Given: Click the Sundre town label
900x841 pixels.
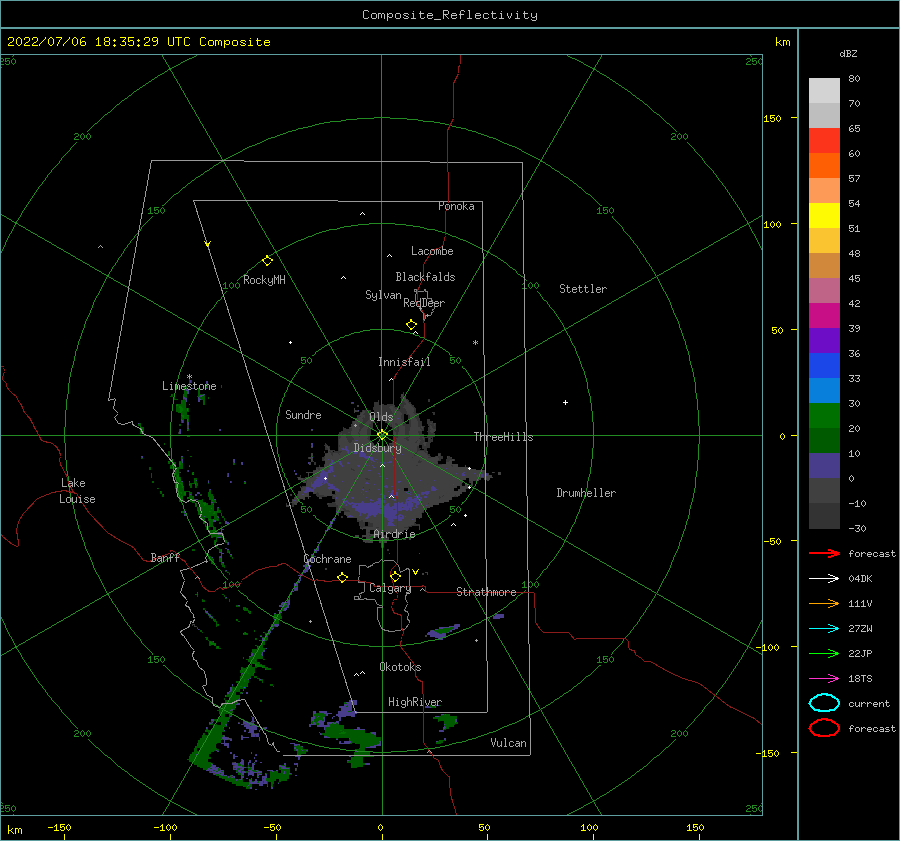Looking at the screenshot, I should 303,414.
